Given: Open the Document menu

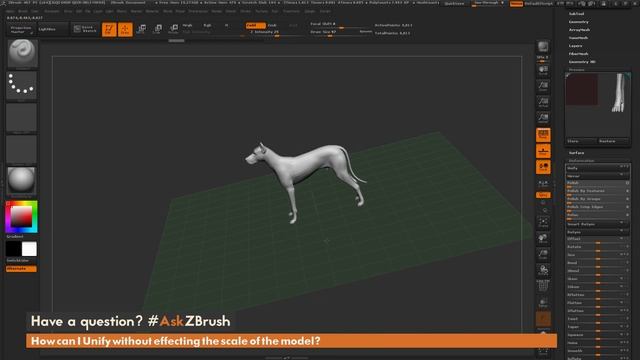Looking at the screenshot, I should point(52,11).
